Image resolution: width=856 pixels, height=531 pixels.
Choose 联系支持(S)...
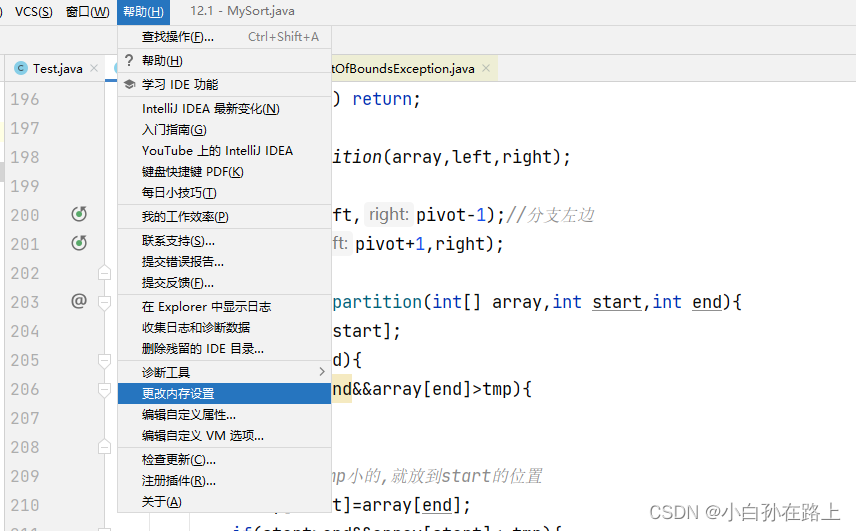pyautogui.click(x=224, y=241)
